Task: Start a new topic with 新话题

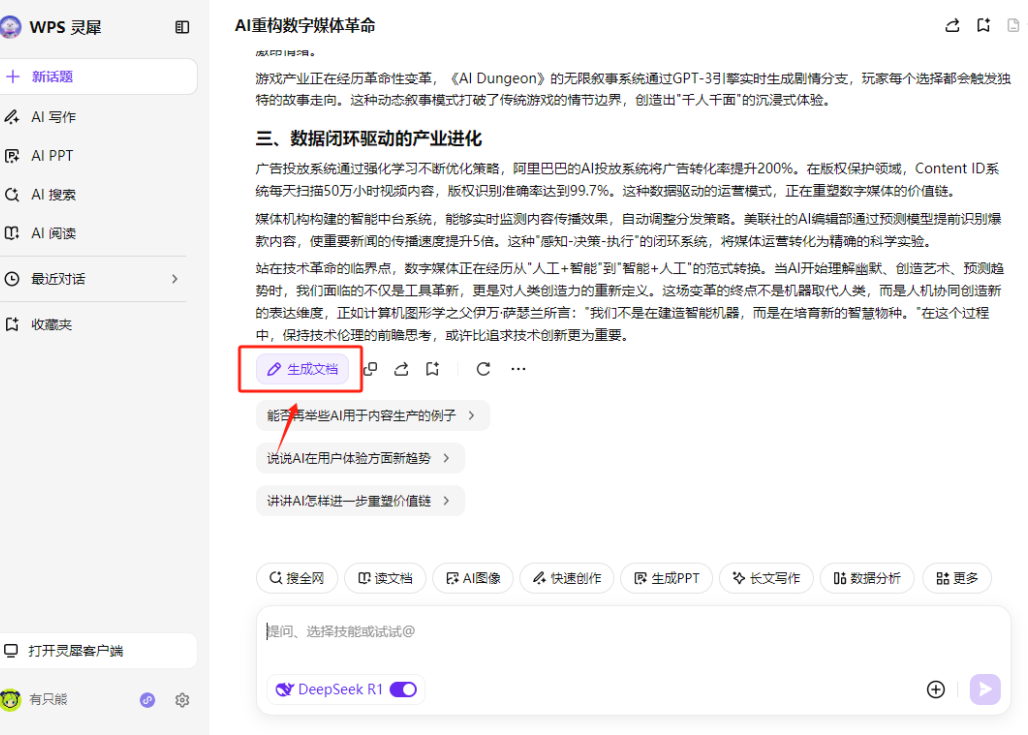Action: point(98,77)
